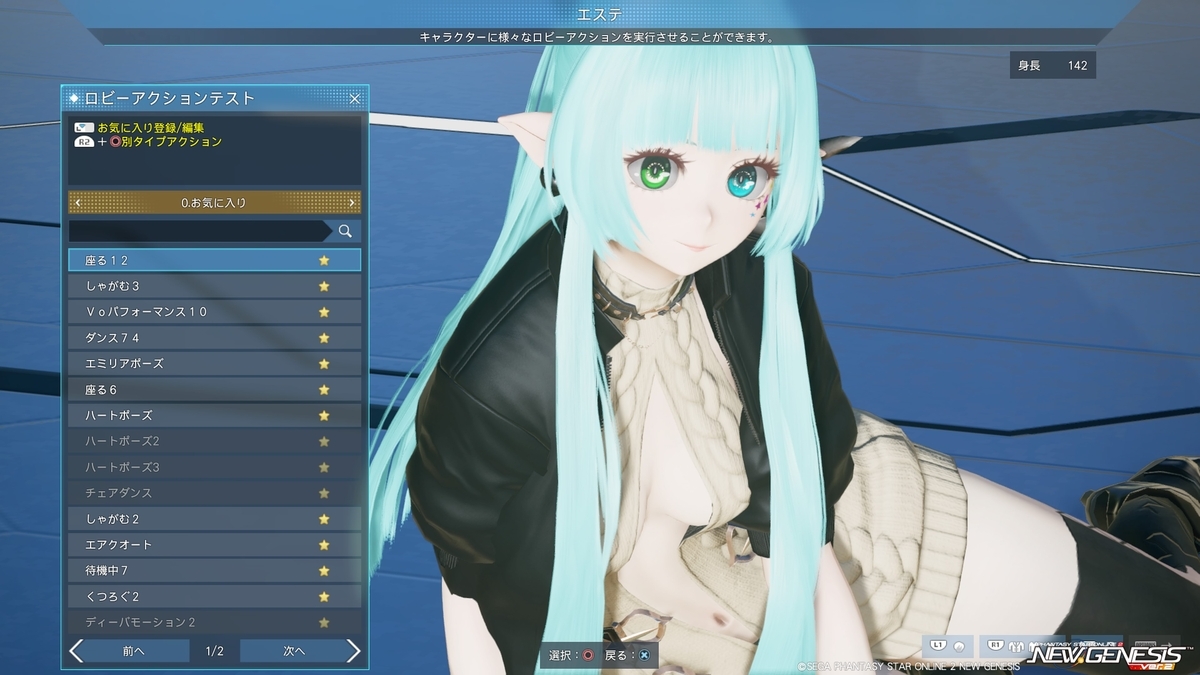Viewport: 1200px width, 675px height.
Task: Select the greyed ハートポーズ2 entry
Action: pos(214,441)
